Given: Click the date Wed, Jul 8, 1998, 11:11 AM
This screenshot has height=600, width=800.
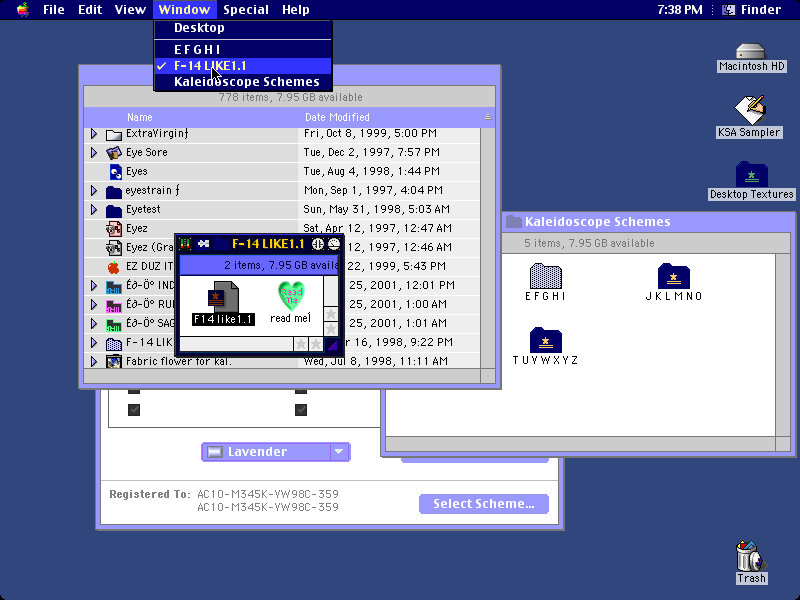Looking at the screenshot, I should (x=376, y=361).
